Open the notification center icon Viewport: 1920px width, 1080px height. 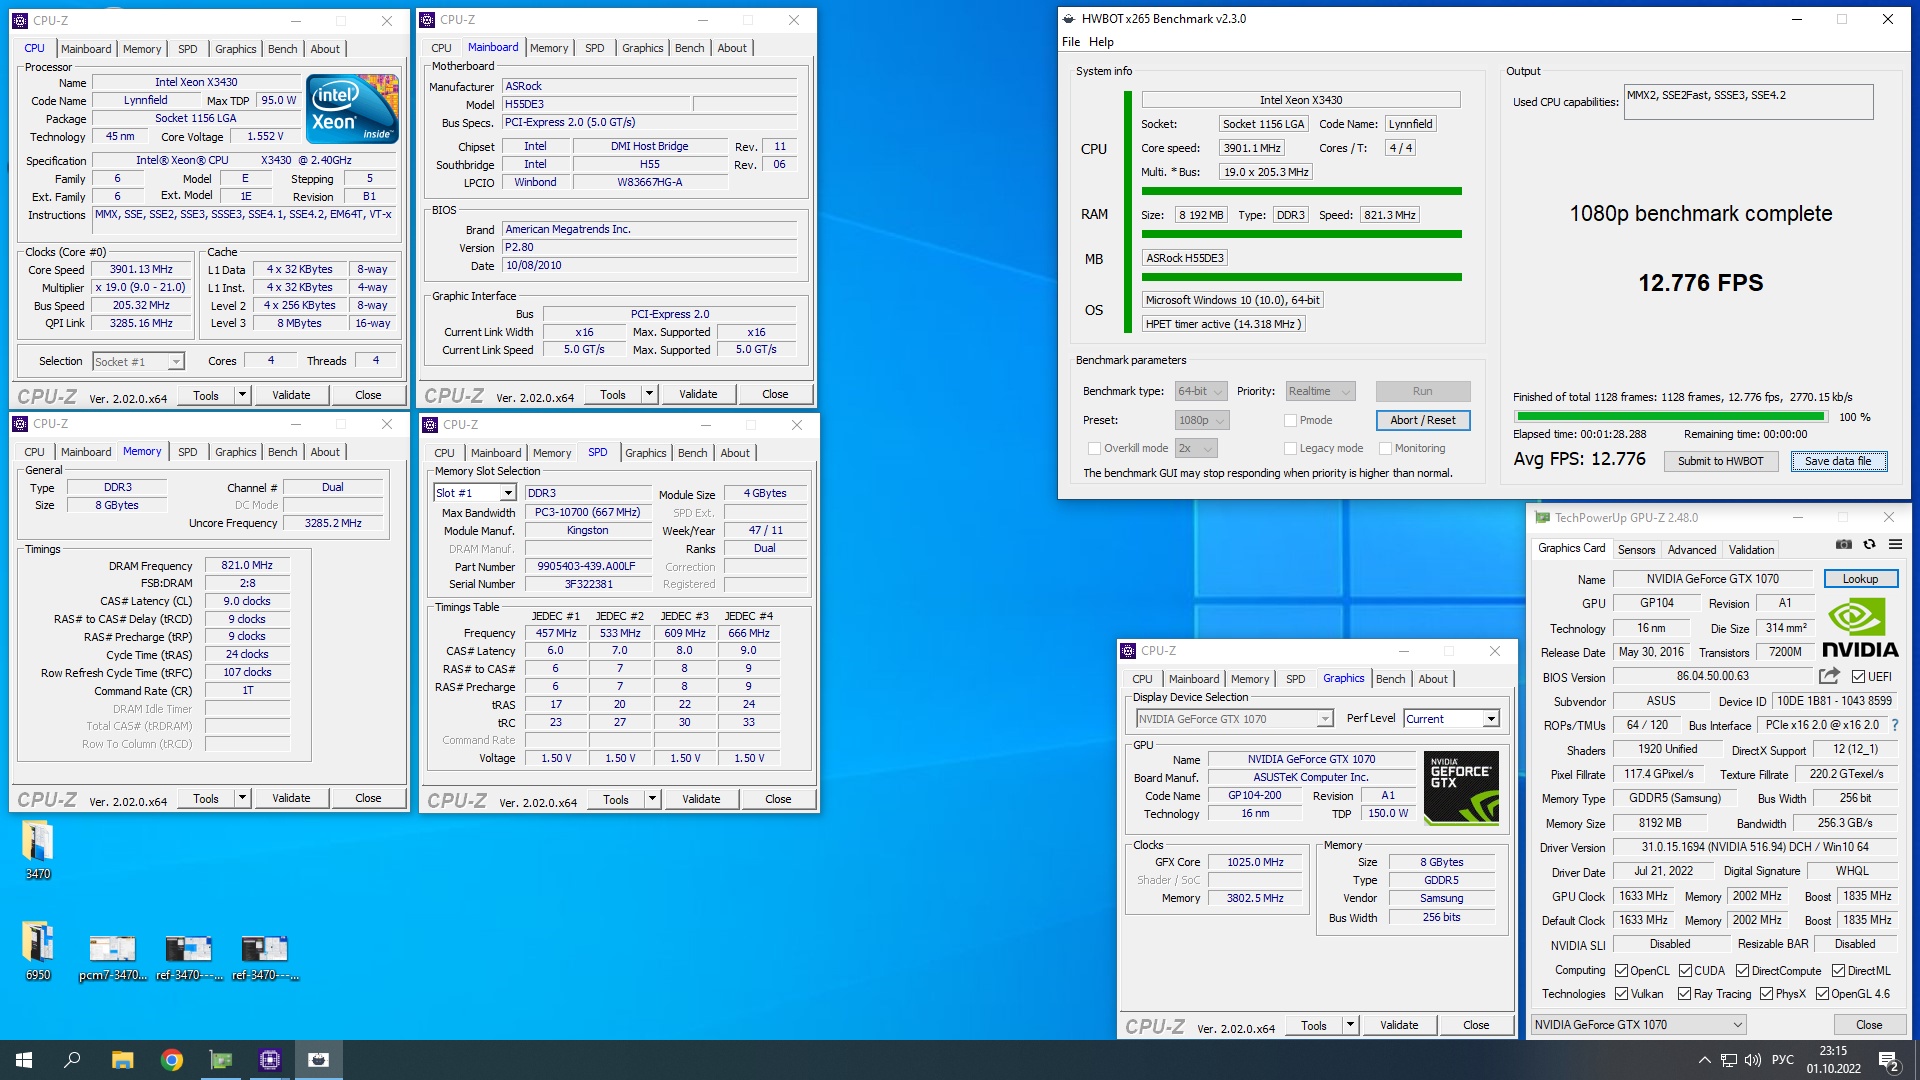pos(1889,1060)
